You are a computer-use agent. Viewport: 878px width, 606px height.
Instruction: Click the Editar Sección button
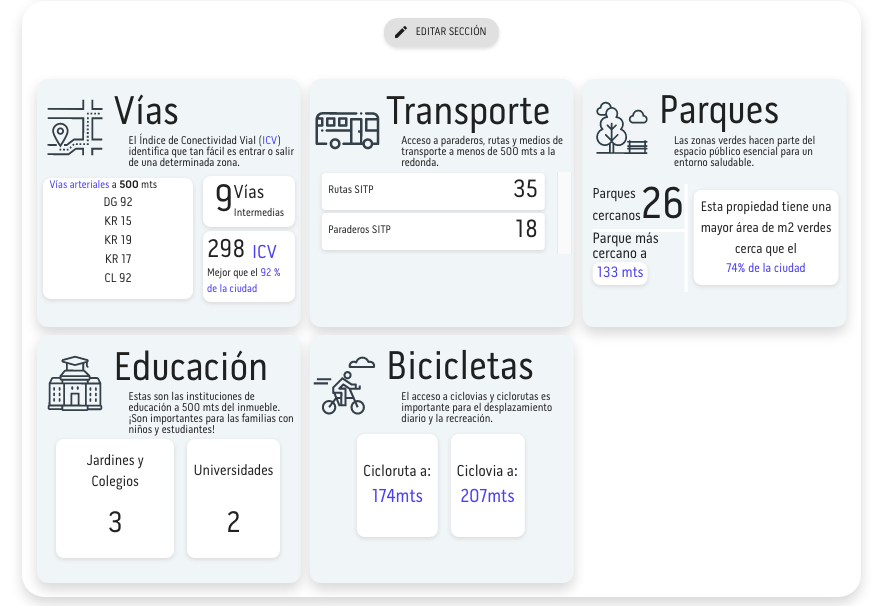441,32
